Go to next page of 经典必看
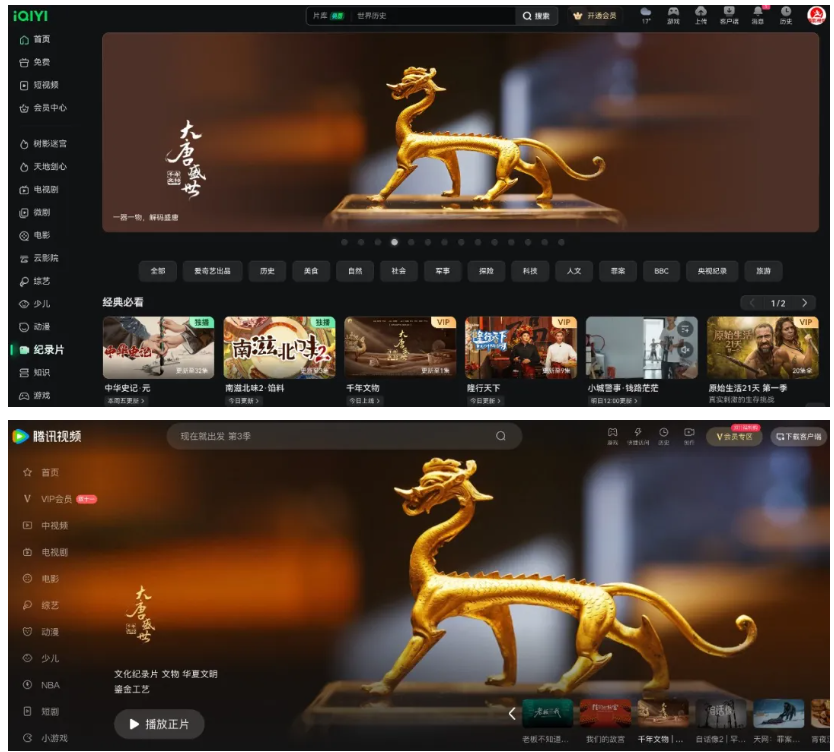 (x=805, y=302)
